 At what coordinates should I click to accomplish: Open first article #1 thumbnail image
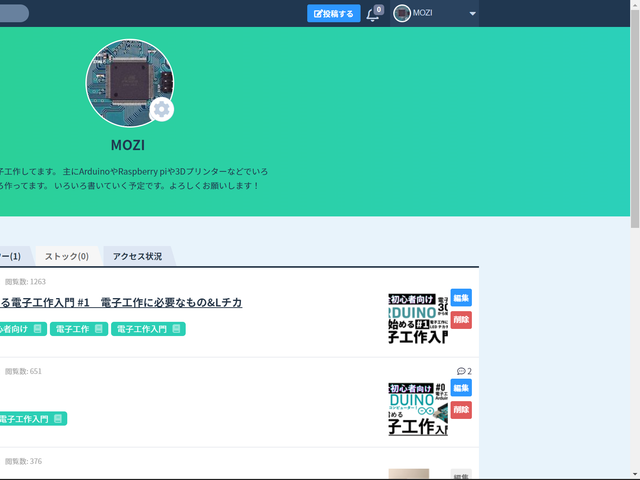[418, 318]
